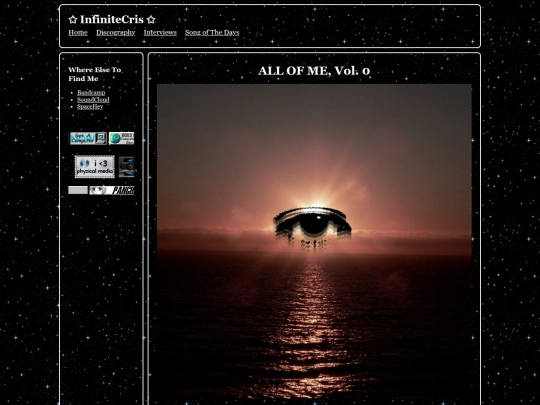Open the SpaceHey profile link
Screen dimensions: 540x405
pyautogui.click(x=90, y=106)
